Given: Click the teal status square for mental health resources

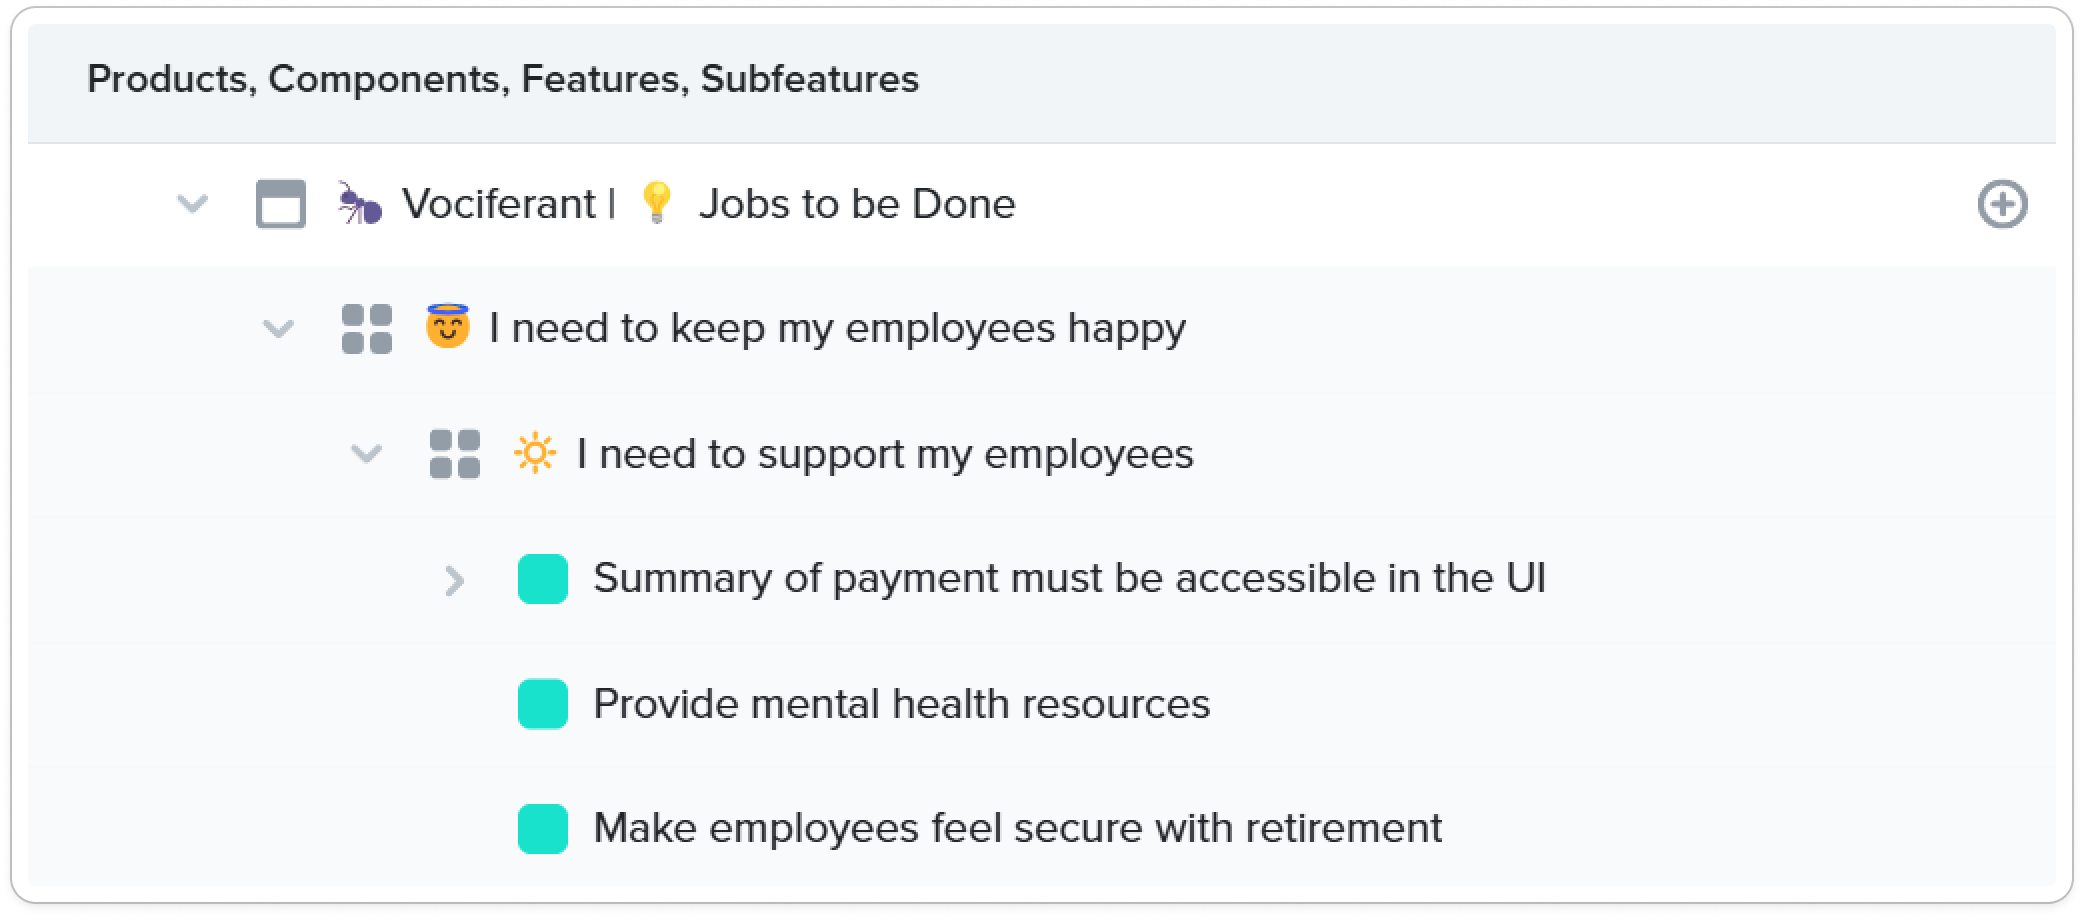Looking at the screenshot, I should pyautogui.click(x=543, y=704).
